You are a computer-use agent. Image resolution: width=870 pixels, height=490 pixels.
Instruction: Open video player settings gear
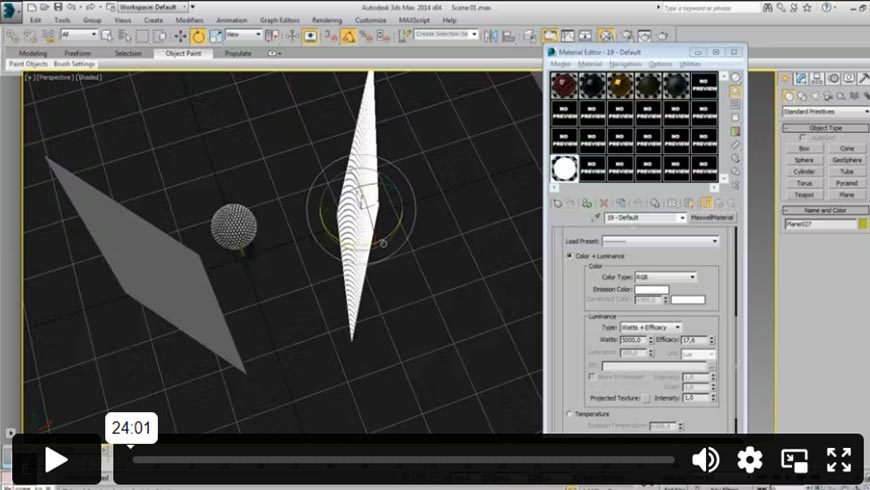(750, 460)
